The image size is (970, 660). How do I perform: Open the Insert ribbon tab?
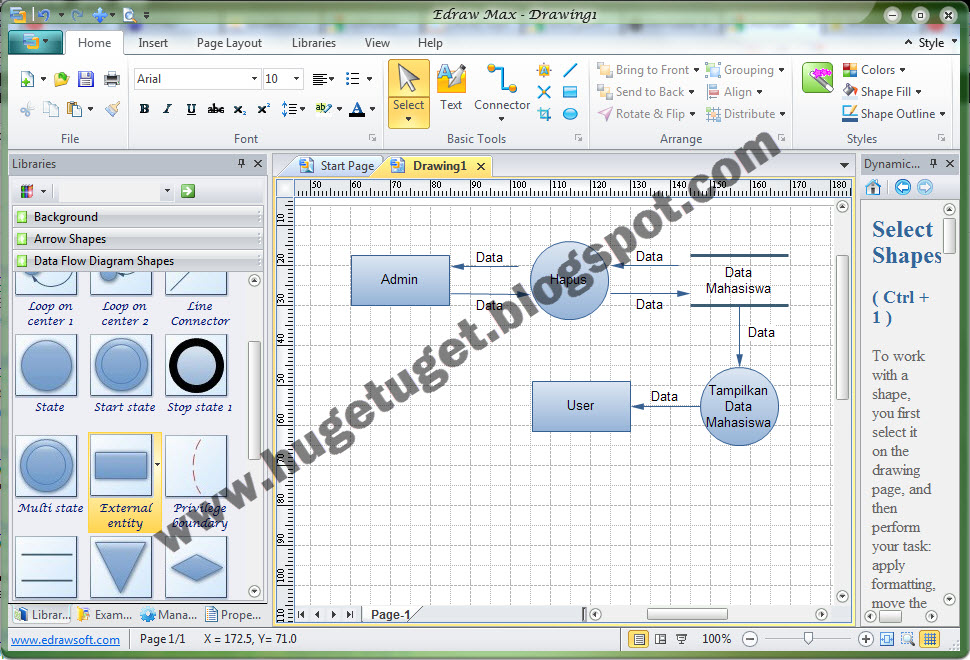click(x=152, y=43)
